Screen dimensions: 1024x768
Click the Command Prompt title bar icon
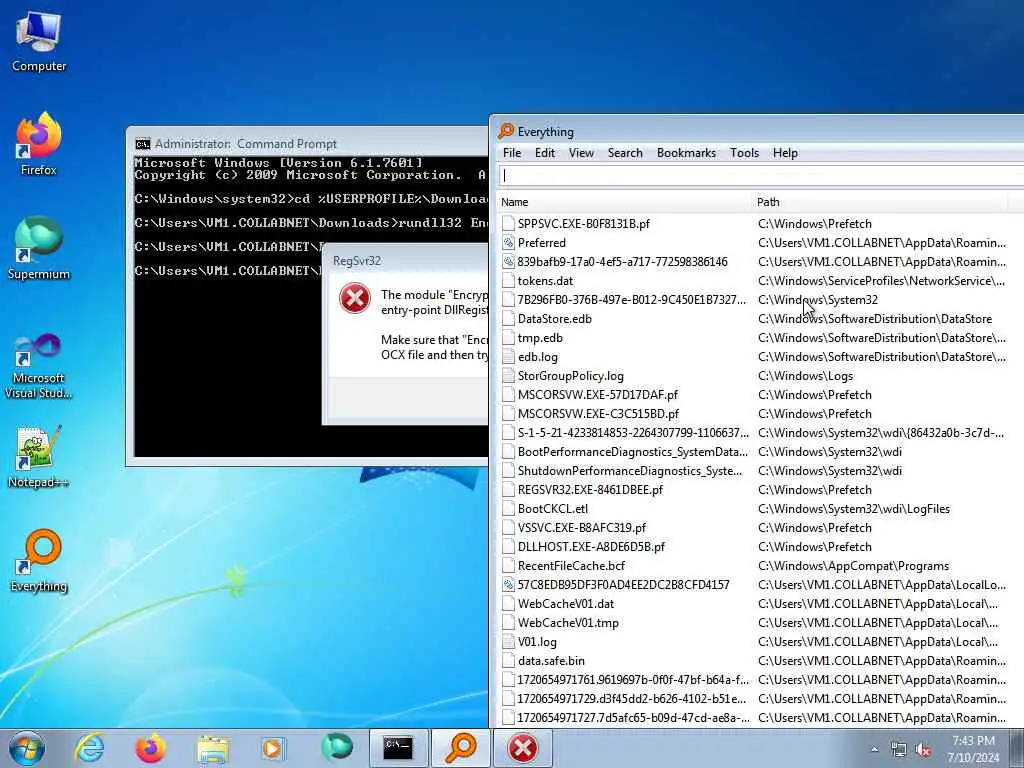(x=142, y=144)
